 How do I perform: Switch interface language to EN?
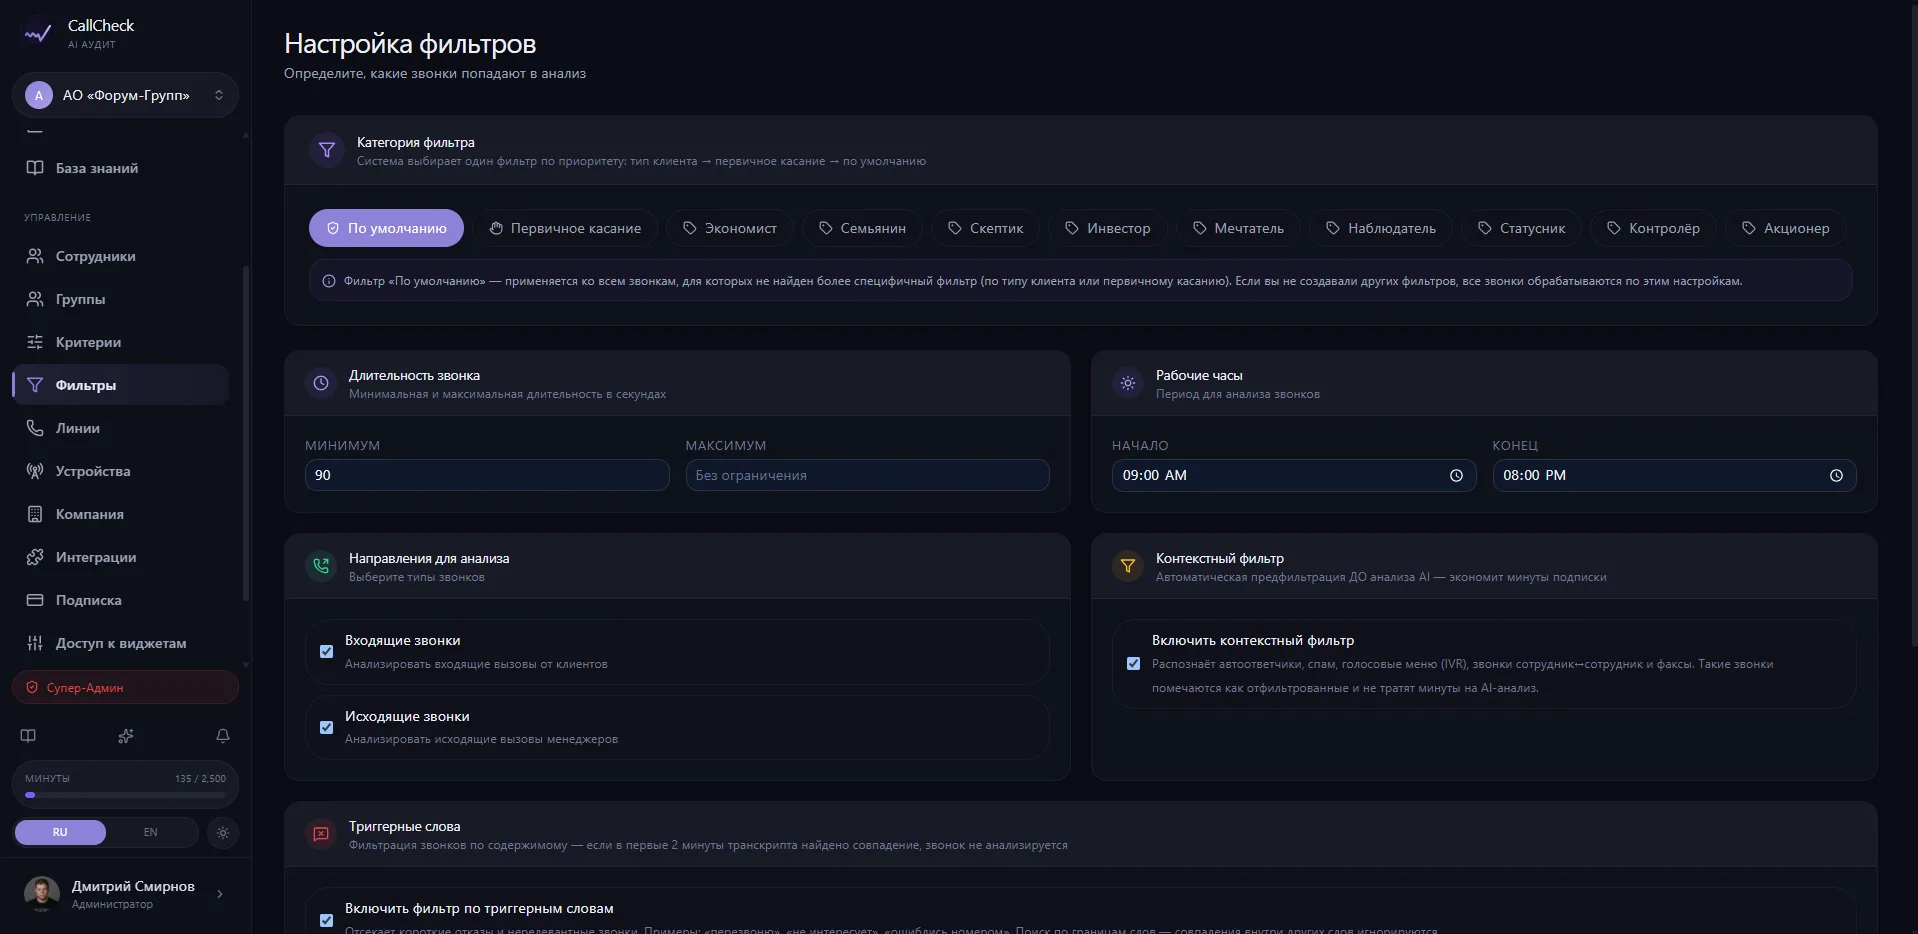tap(150, 832)
